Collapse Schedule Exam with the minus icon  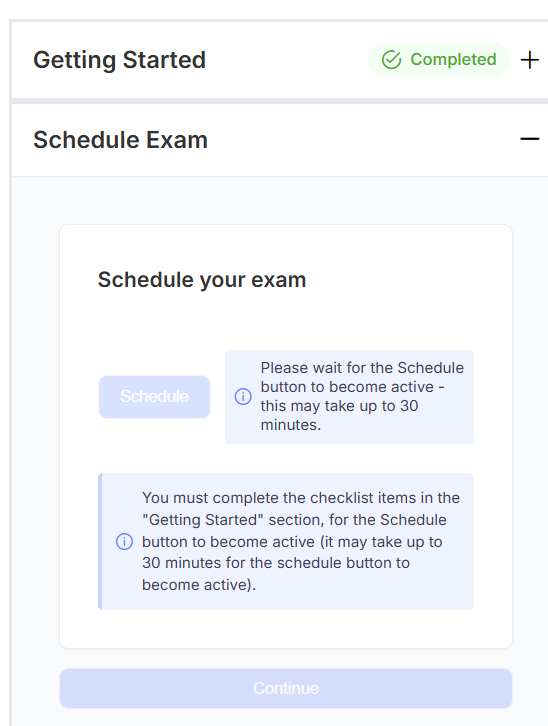pos(529,139)
